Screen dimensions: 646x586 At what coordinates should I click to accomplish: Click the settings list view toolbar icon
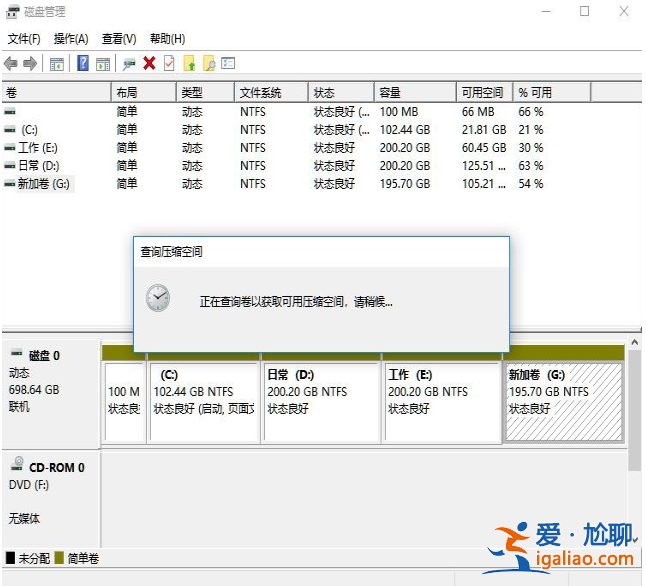coord(228,63)
